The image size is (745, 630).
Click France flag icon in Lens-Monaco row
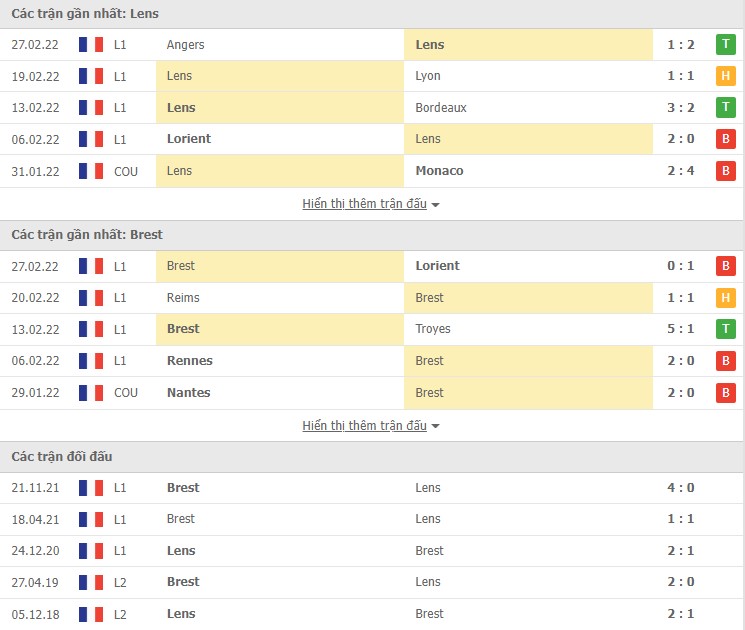point(91,171)
